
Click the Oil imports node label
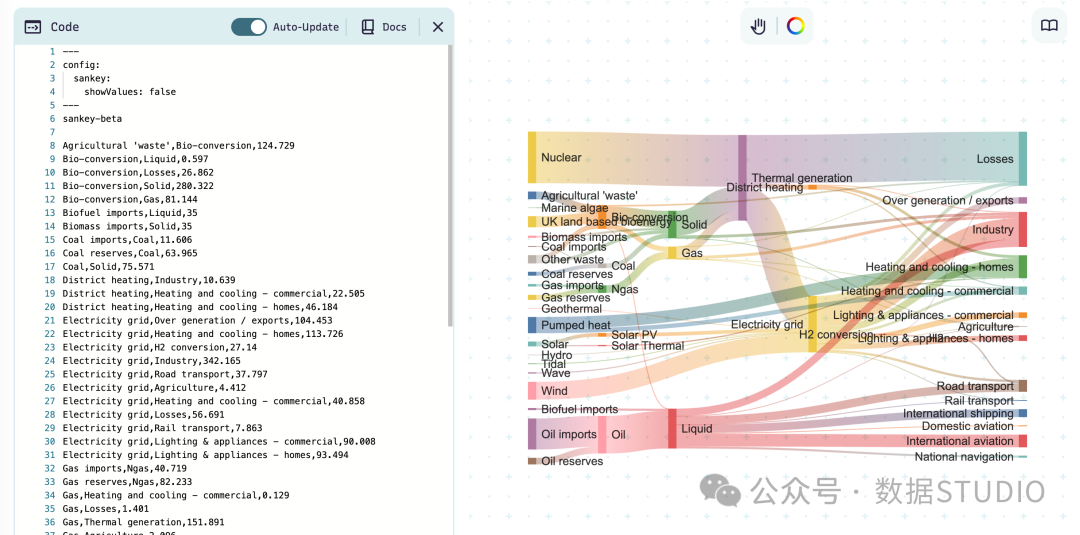pyautogui.click(x=568, y=434)
